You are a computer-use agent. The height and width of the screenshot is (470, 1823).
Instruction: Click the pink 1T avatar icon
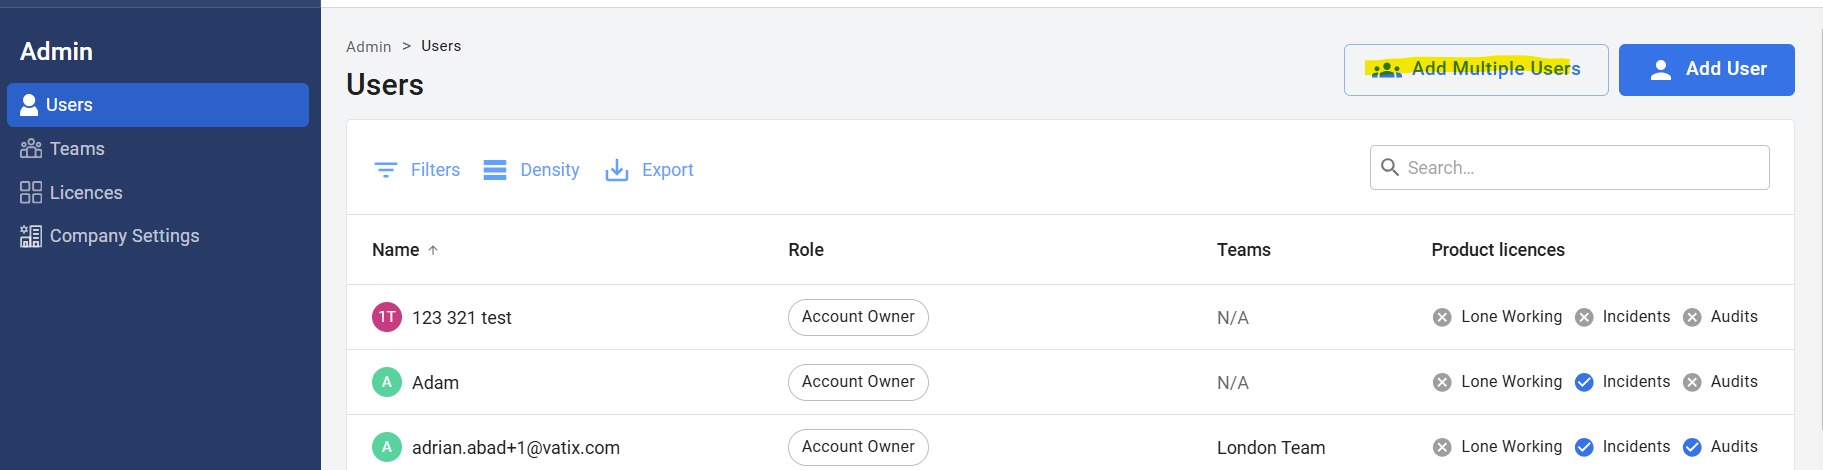(x=387, y=317)
